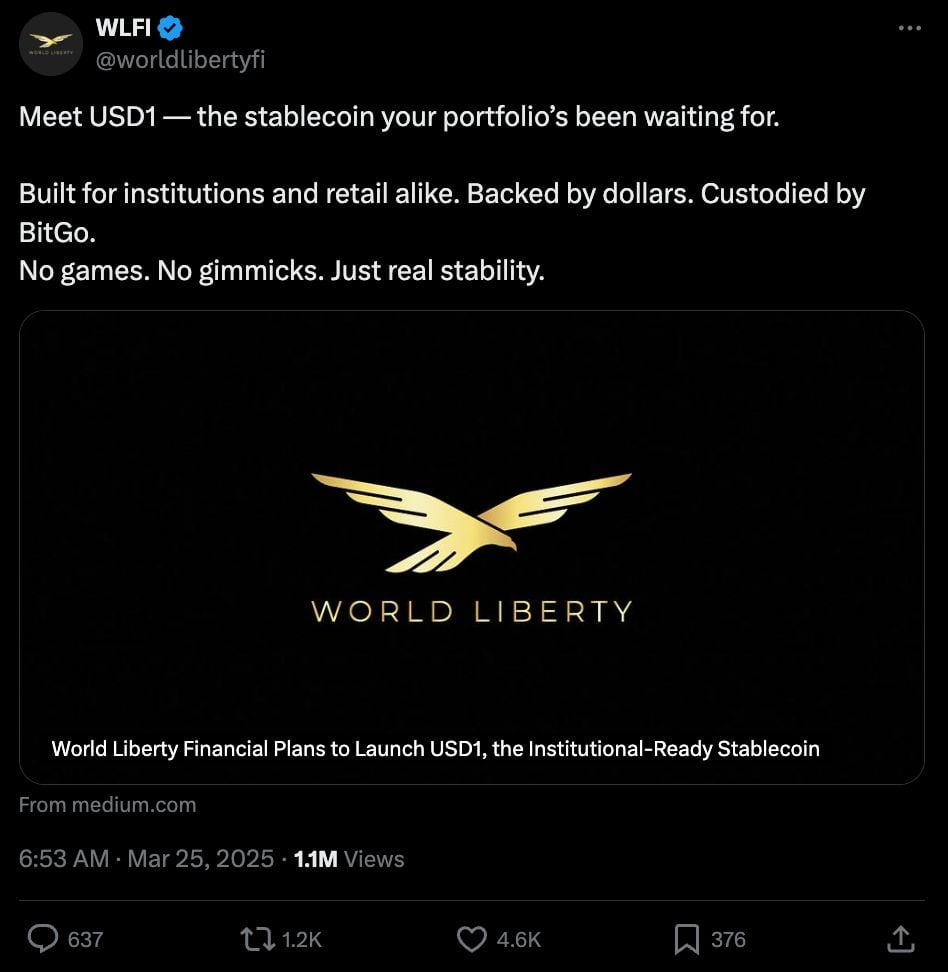Click the 6:53 AM Mar 25, 2025 timestamp
This screenshot has height=972, width=948.
tap(146, 859)
